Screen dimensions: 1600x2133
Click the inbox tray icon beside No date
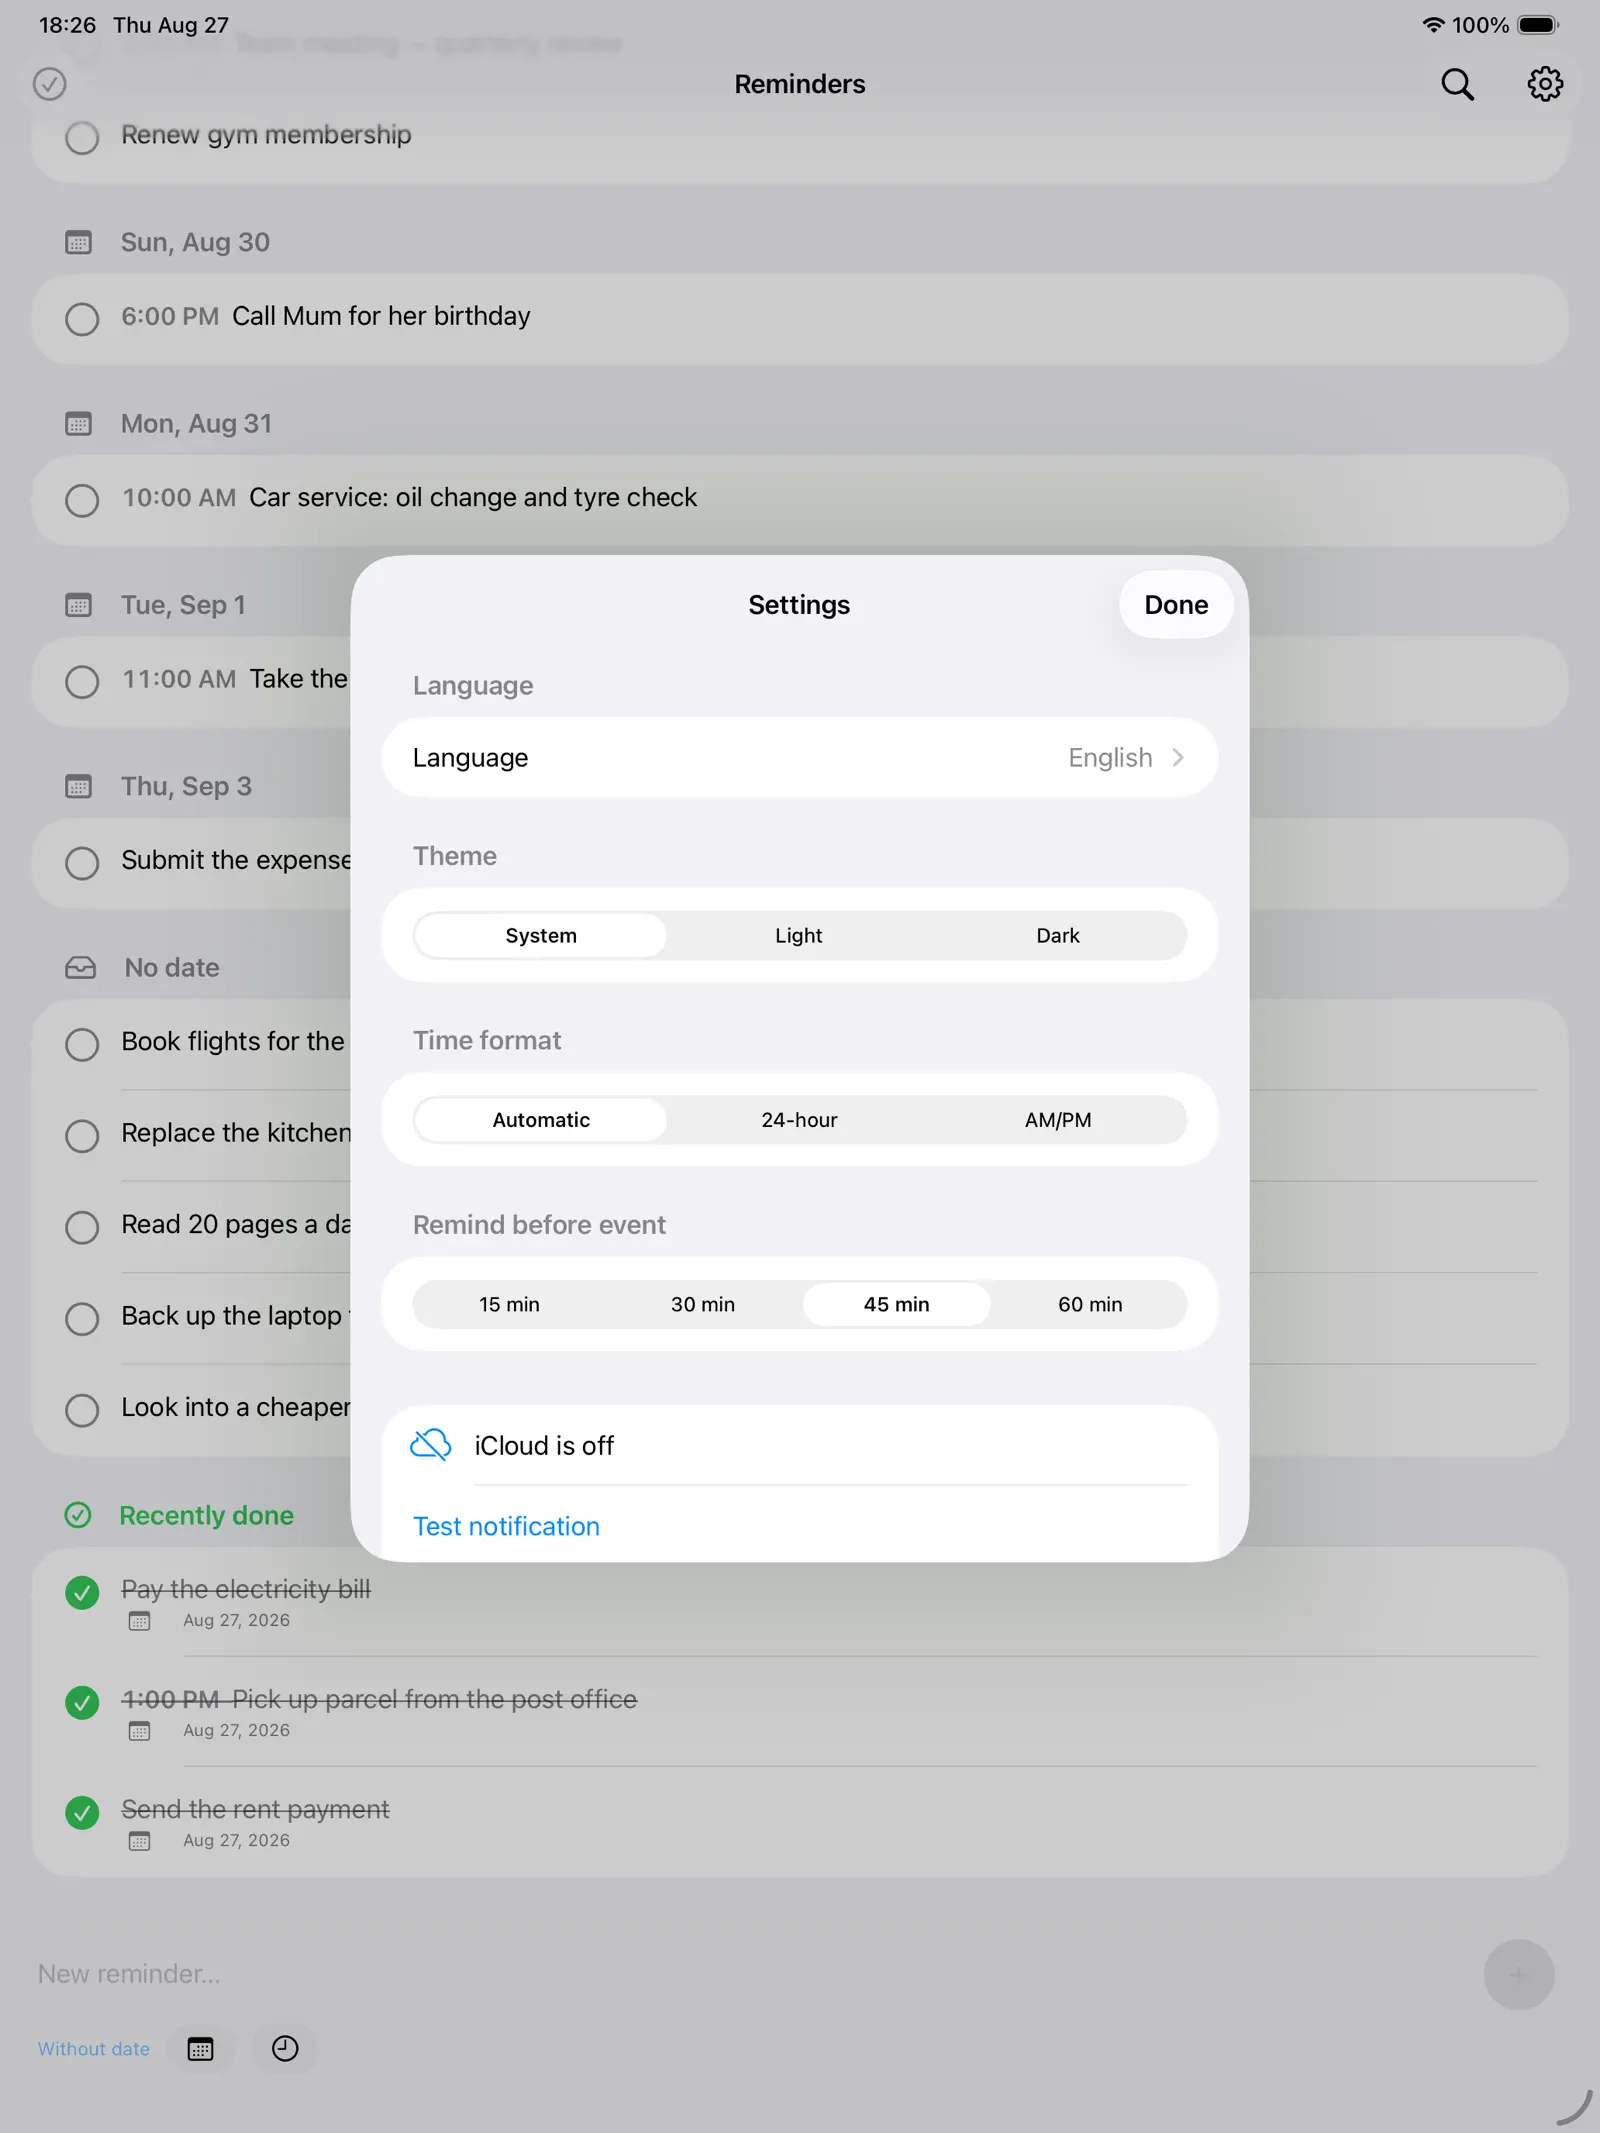coord(81,967)
